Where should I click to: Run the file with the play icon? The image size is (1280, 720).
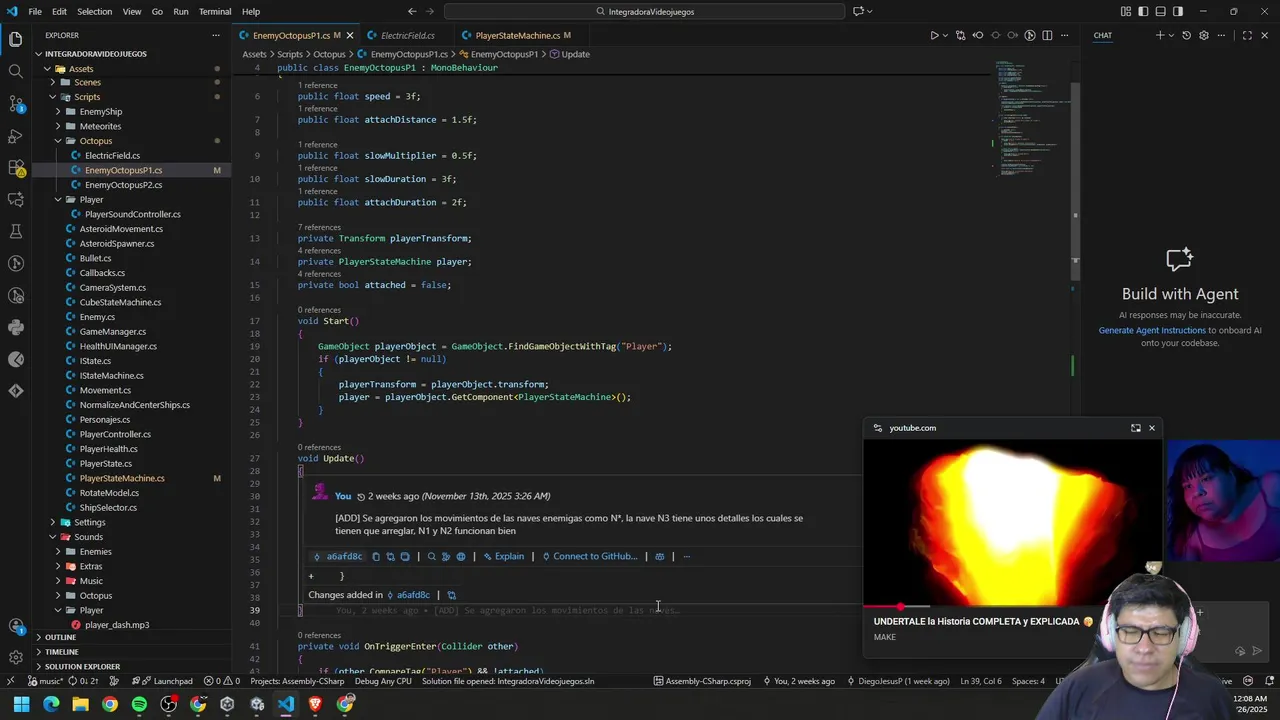click(934, 35)
